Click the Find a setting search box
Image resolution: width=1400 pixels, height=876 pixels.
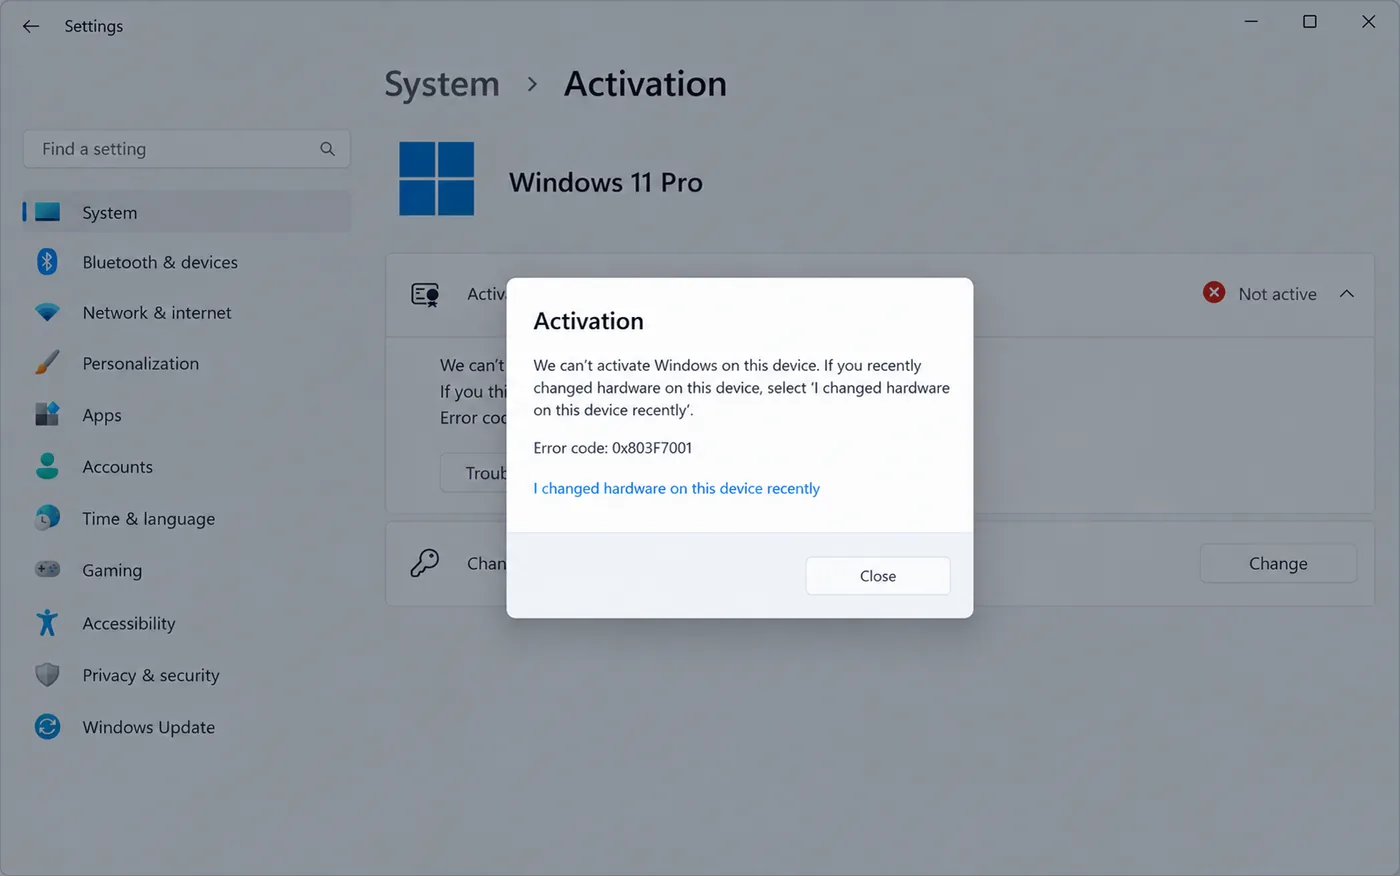187,149
